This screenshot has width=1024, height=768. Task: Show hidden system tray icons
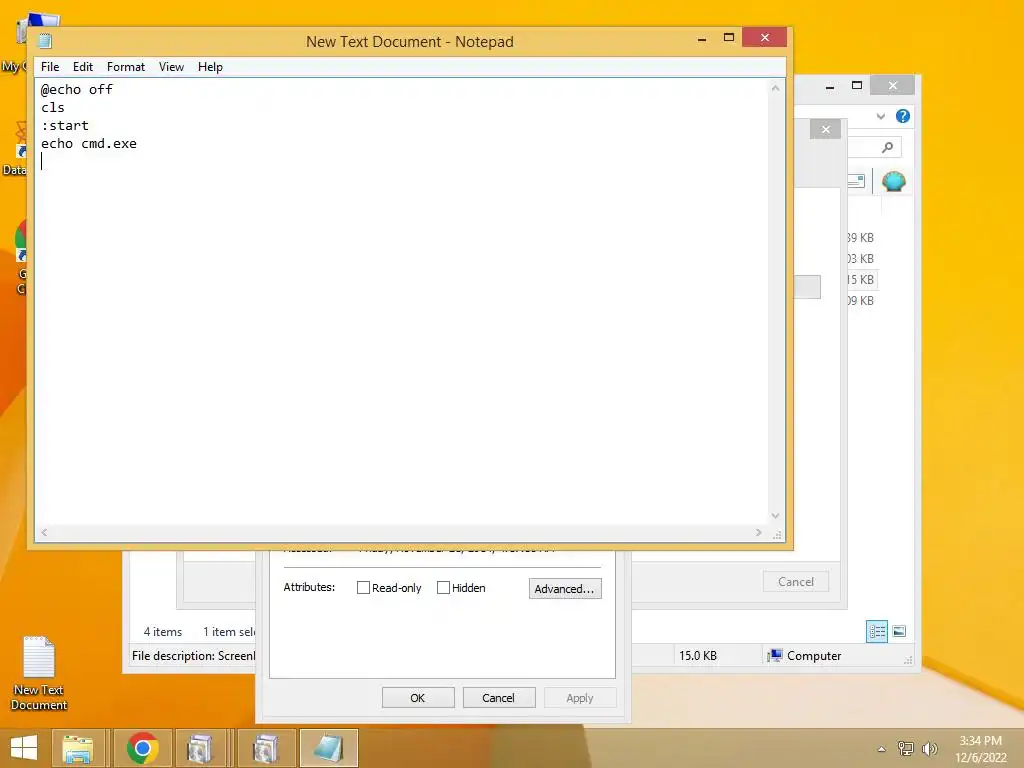coord(882,749)
